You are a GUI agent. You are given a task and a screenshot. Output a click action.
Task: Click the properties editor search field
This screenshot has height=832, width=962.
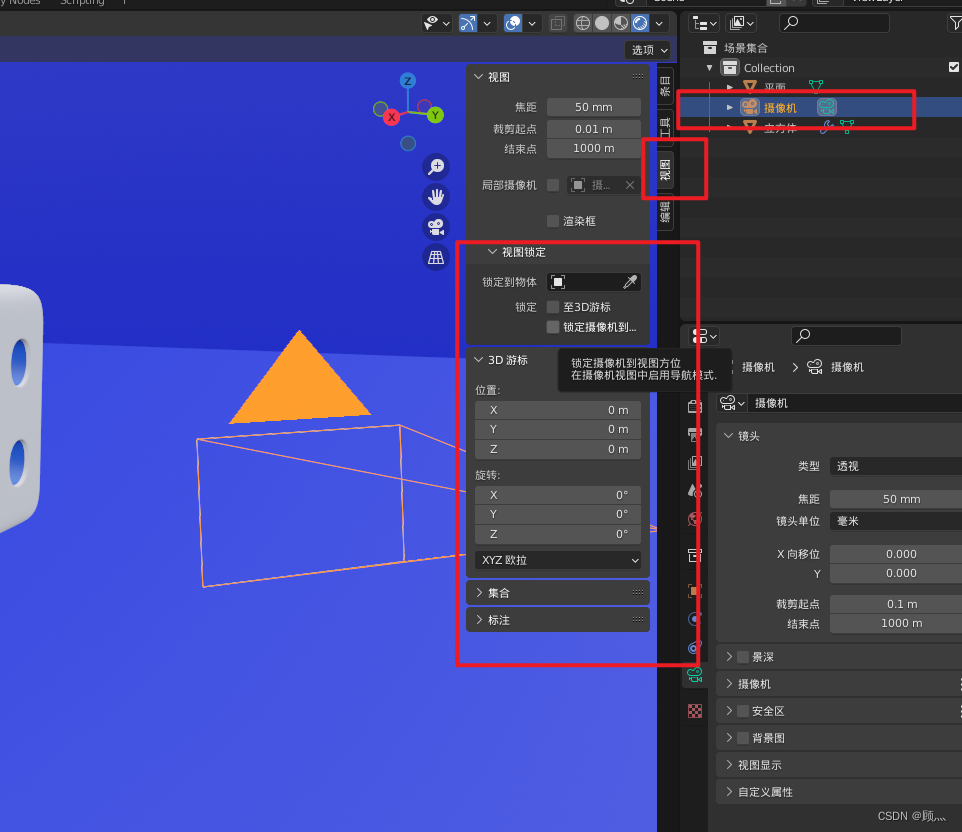pos(846,336)
